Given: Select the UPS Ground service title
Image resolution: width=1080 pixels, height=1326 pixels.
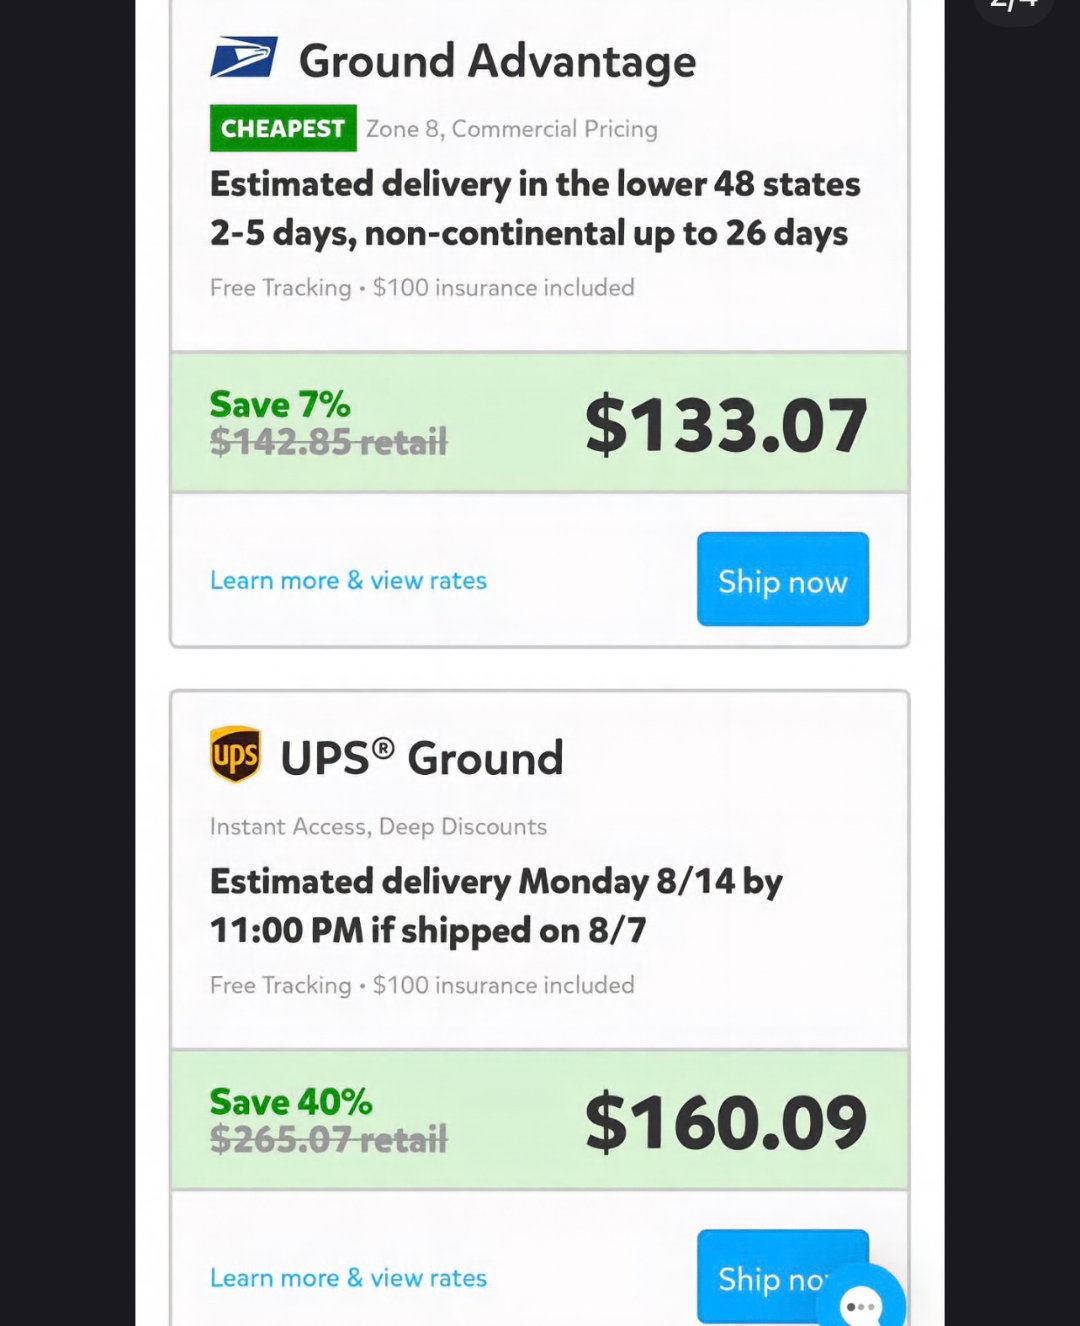Looking at the screenshot, I should 421,759.
